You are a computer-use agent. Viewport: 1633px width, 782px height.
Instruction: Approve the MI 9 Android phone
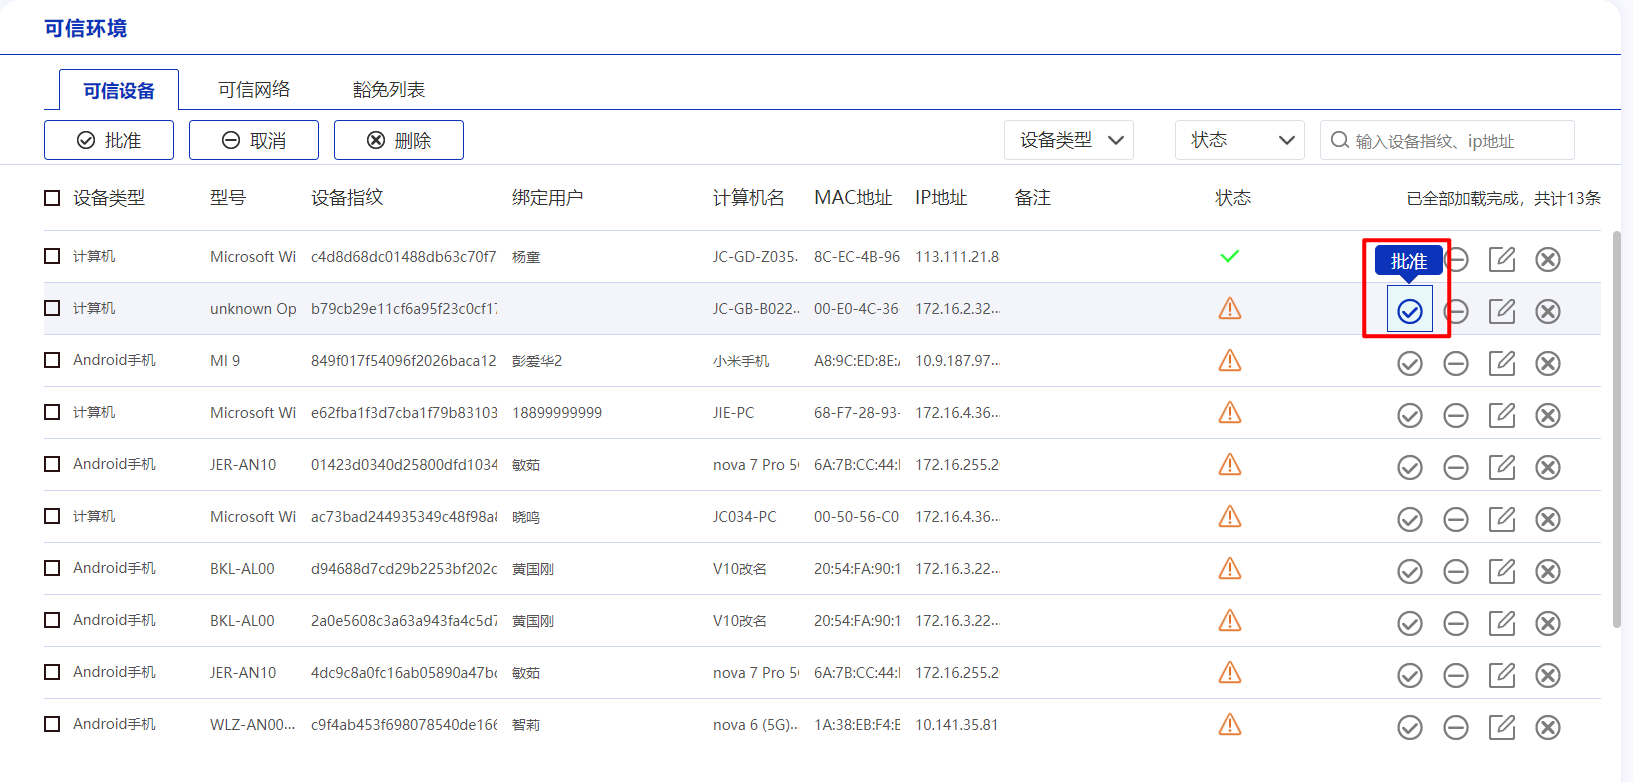(x=1410, y=363)
